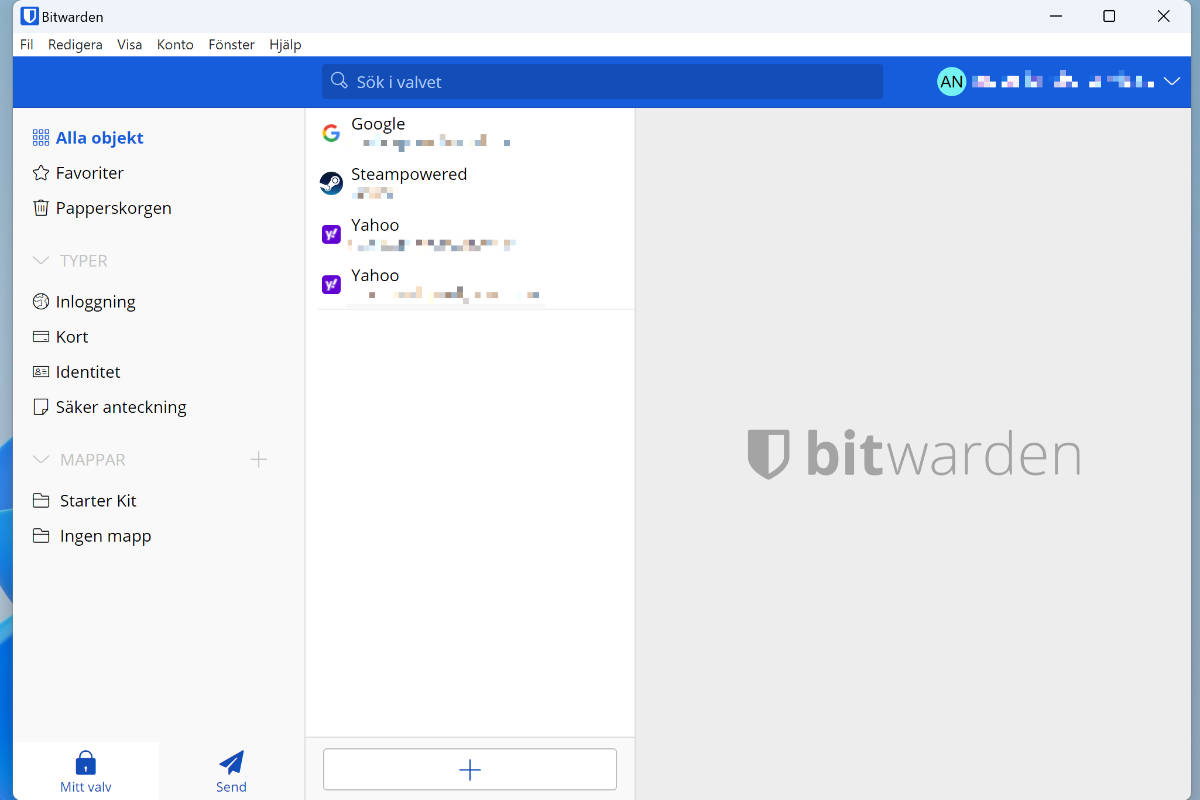Click the Google logo icon
Viewport: 1200px width, 800px height.
(x=331, y=133)
